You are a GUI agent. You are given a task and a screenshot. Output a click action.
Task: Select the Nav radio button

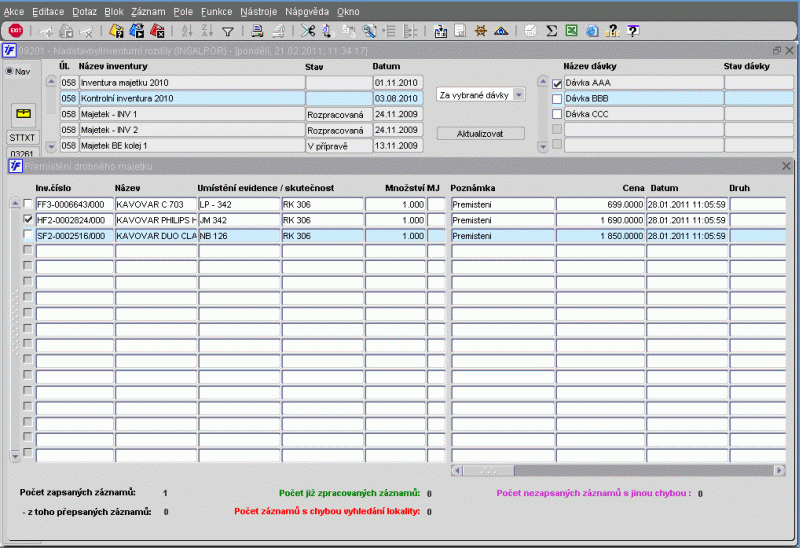[9, 71]
